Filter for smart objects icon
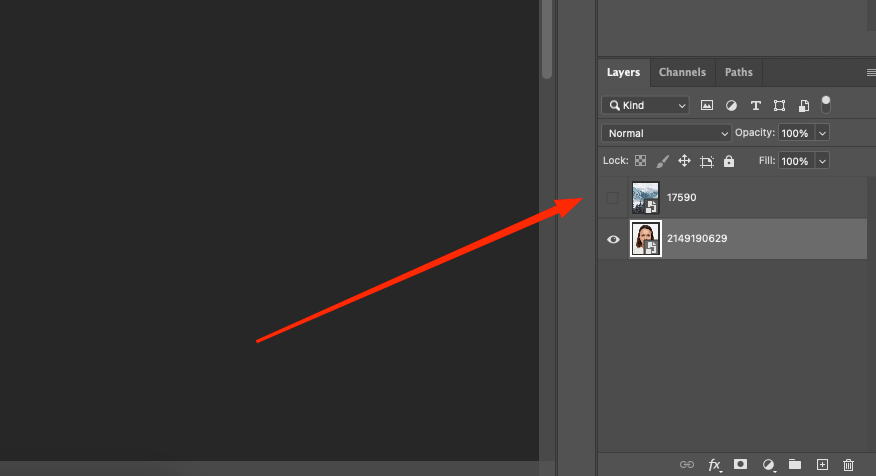This screenshot has height=476, width=876. pos(804,105)
